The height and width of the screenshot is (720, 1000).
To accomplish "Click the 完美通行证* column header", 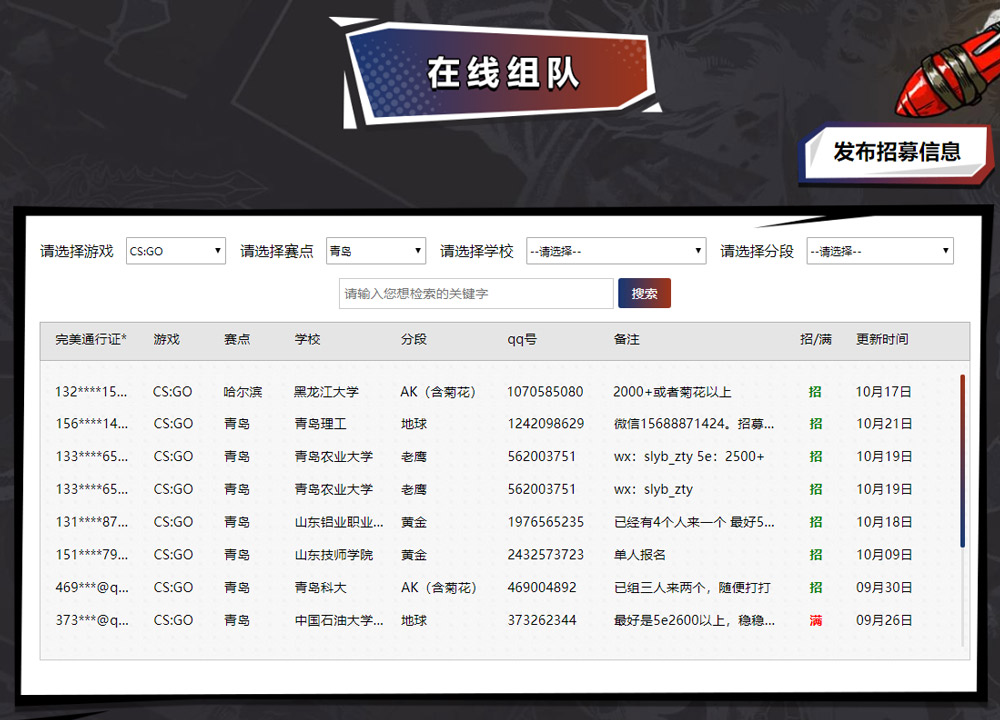I will pos(91,340).
